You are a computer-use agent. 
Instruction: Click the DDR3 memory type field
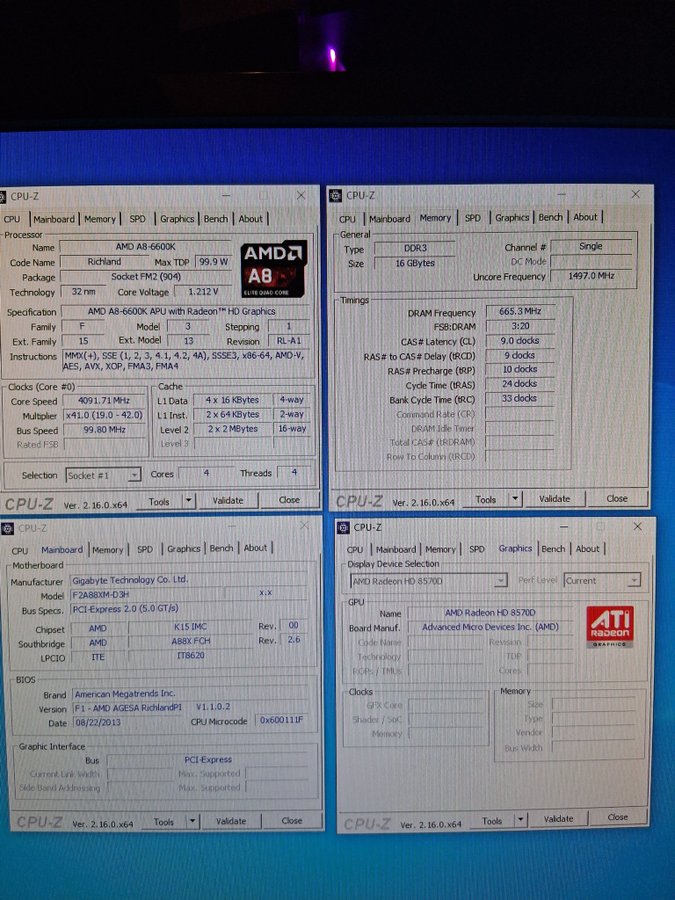coord(415,248)
